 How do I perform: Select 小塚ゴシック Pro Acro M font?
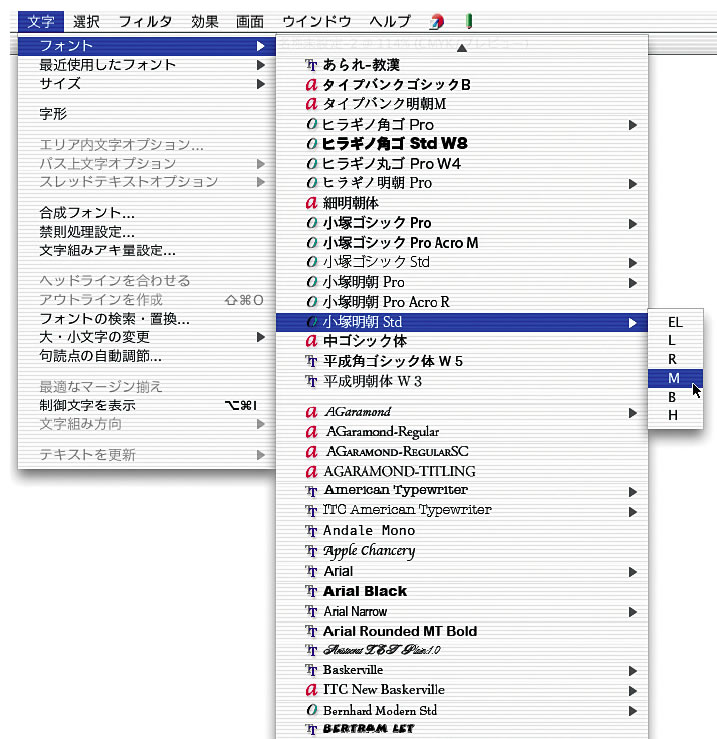(462, 243)
